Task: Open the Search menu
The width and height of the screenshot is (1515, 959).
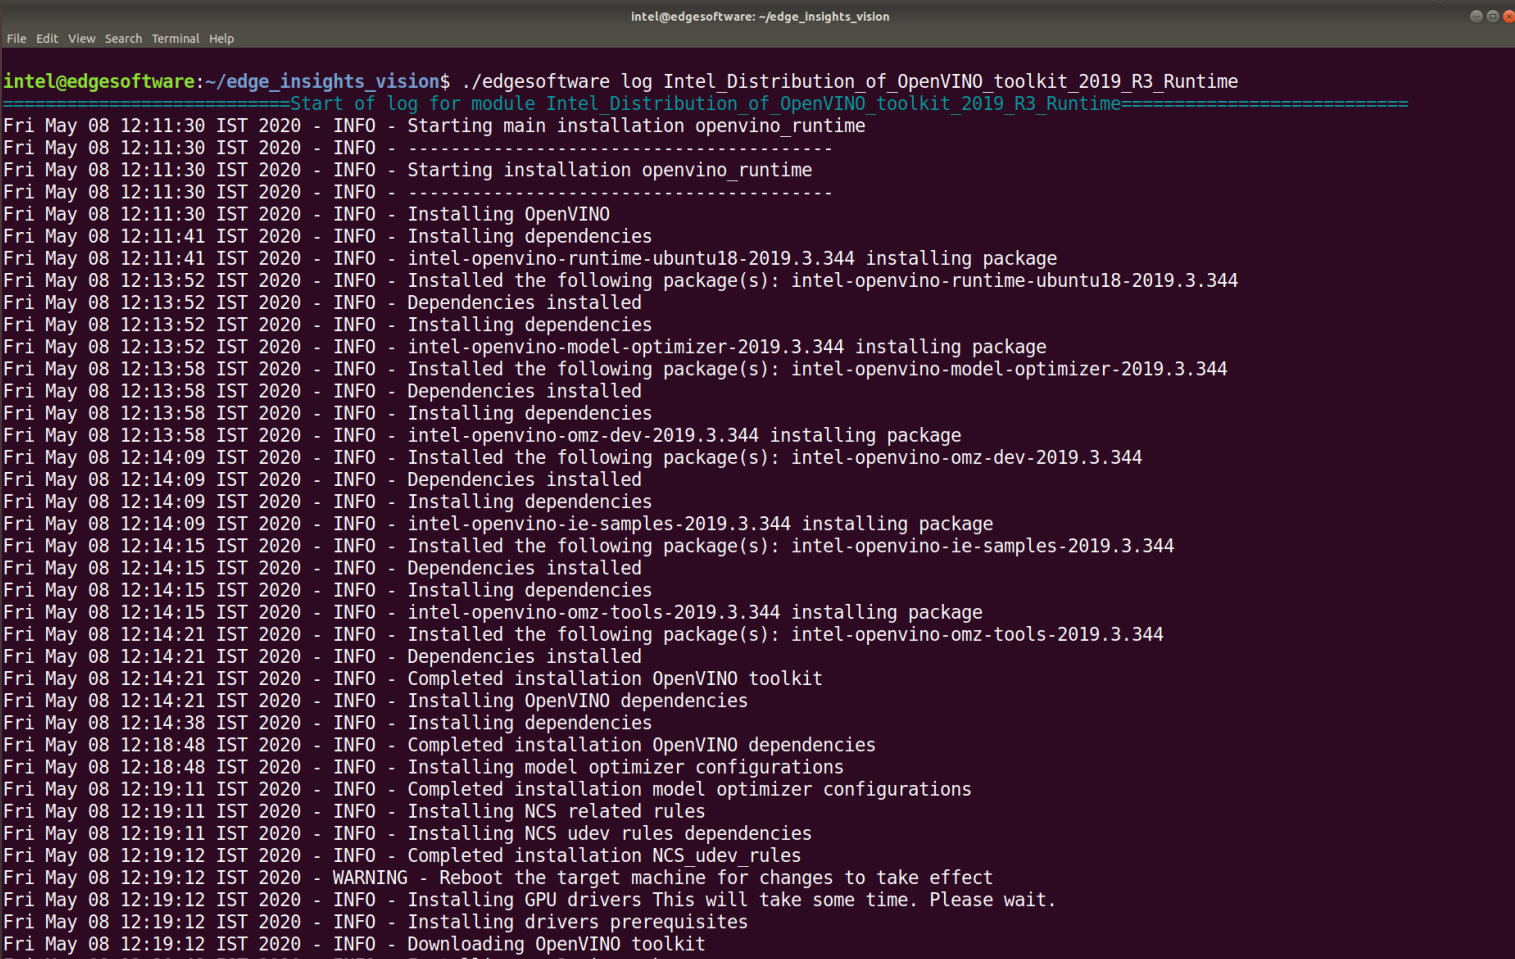Action: coord(123,39)
